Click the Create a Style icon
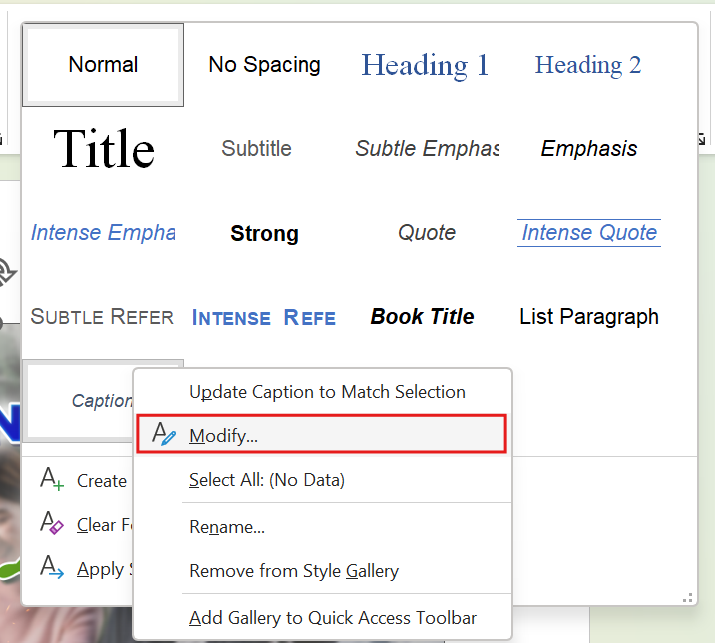The width and height of the screenshot is (715, 643). (52, 479)
